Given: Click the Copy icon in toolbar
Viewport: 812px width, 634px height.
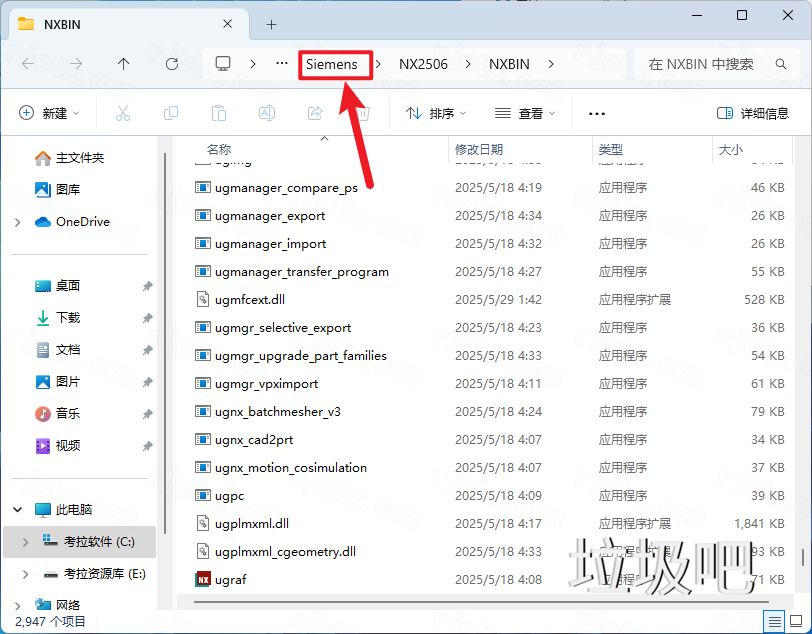Looking at the screenshot, I should 171,114.
